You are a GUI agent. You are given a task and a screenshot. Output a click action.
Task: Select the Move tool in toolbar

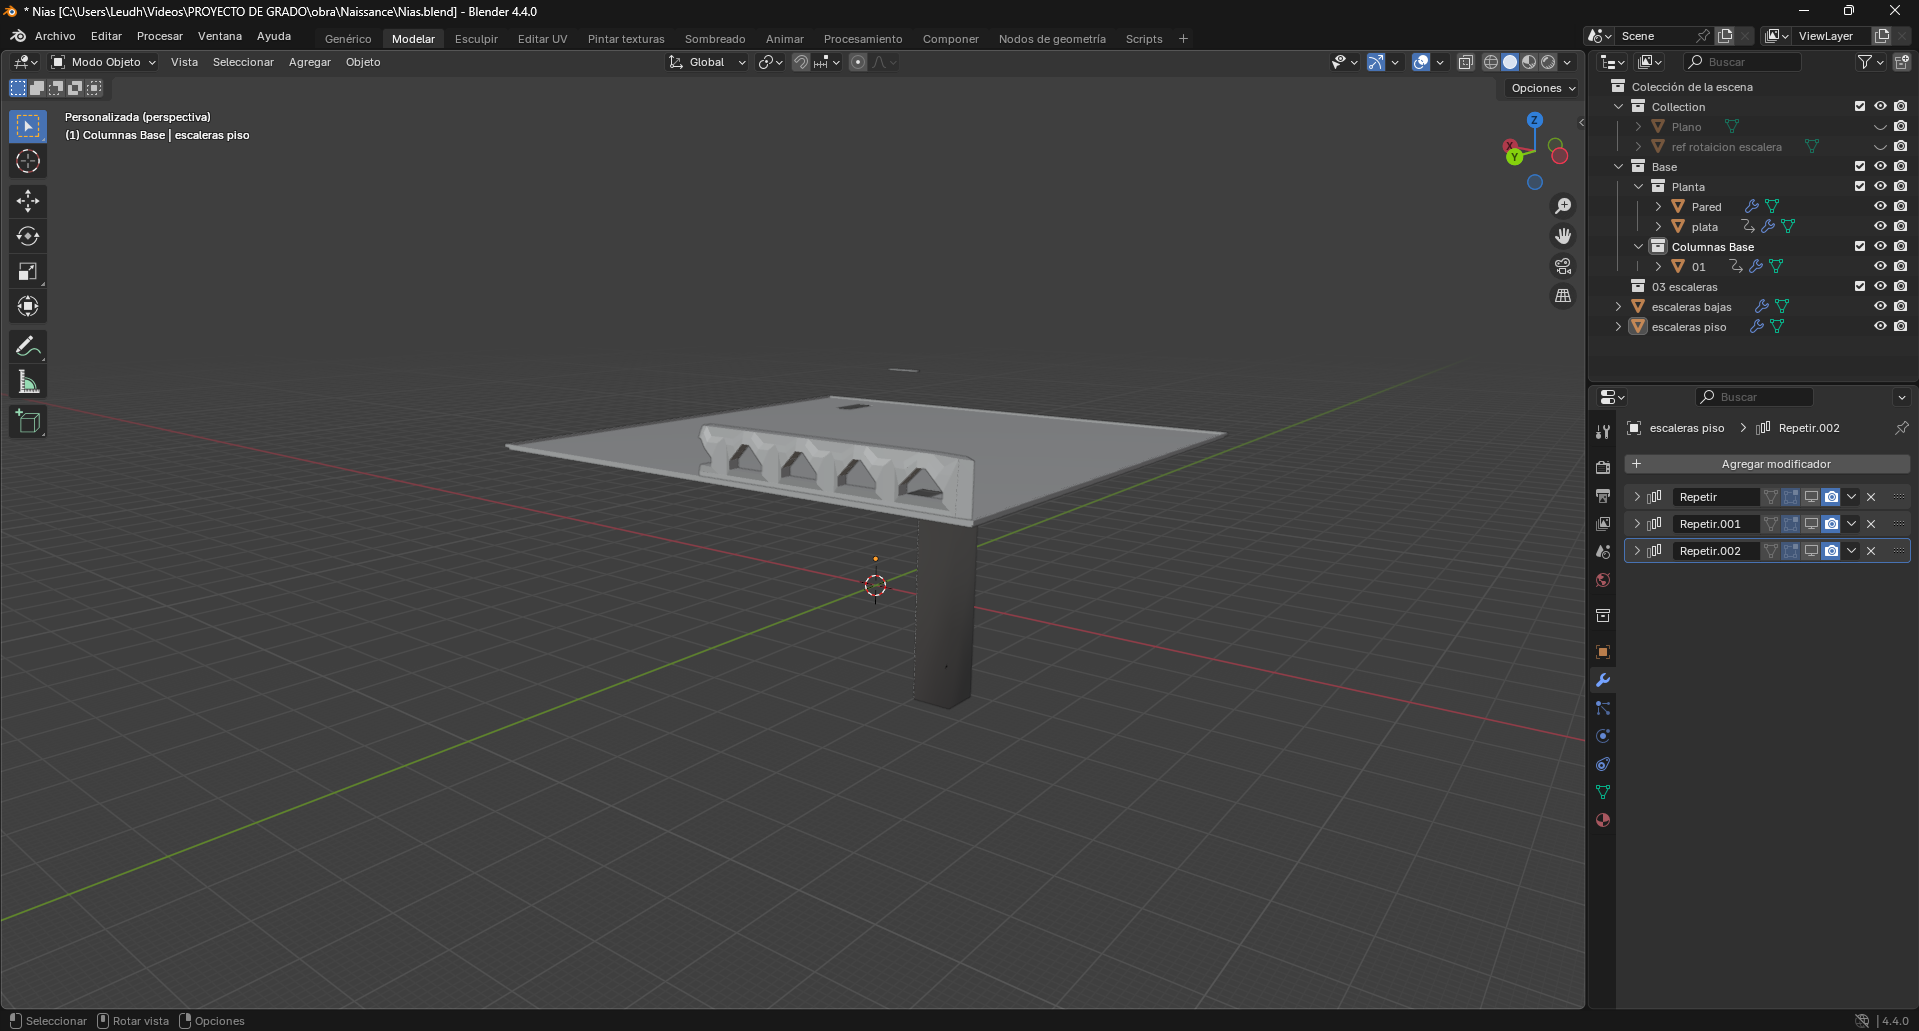pos(28,201)
